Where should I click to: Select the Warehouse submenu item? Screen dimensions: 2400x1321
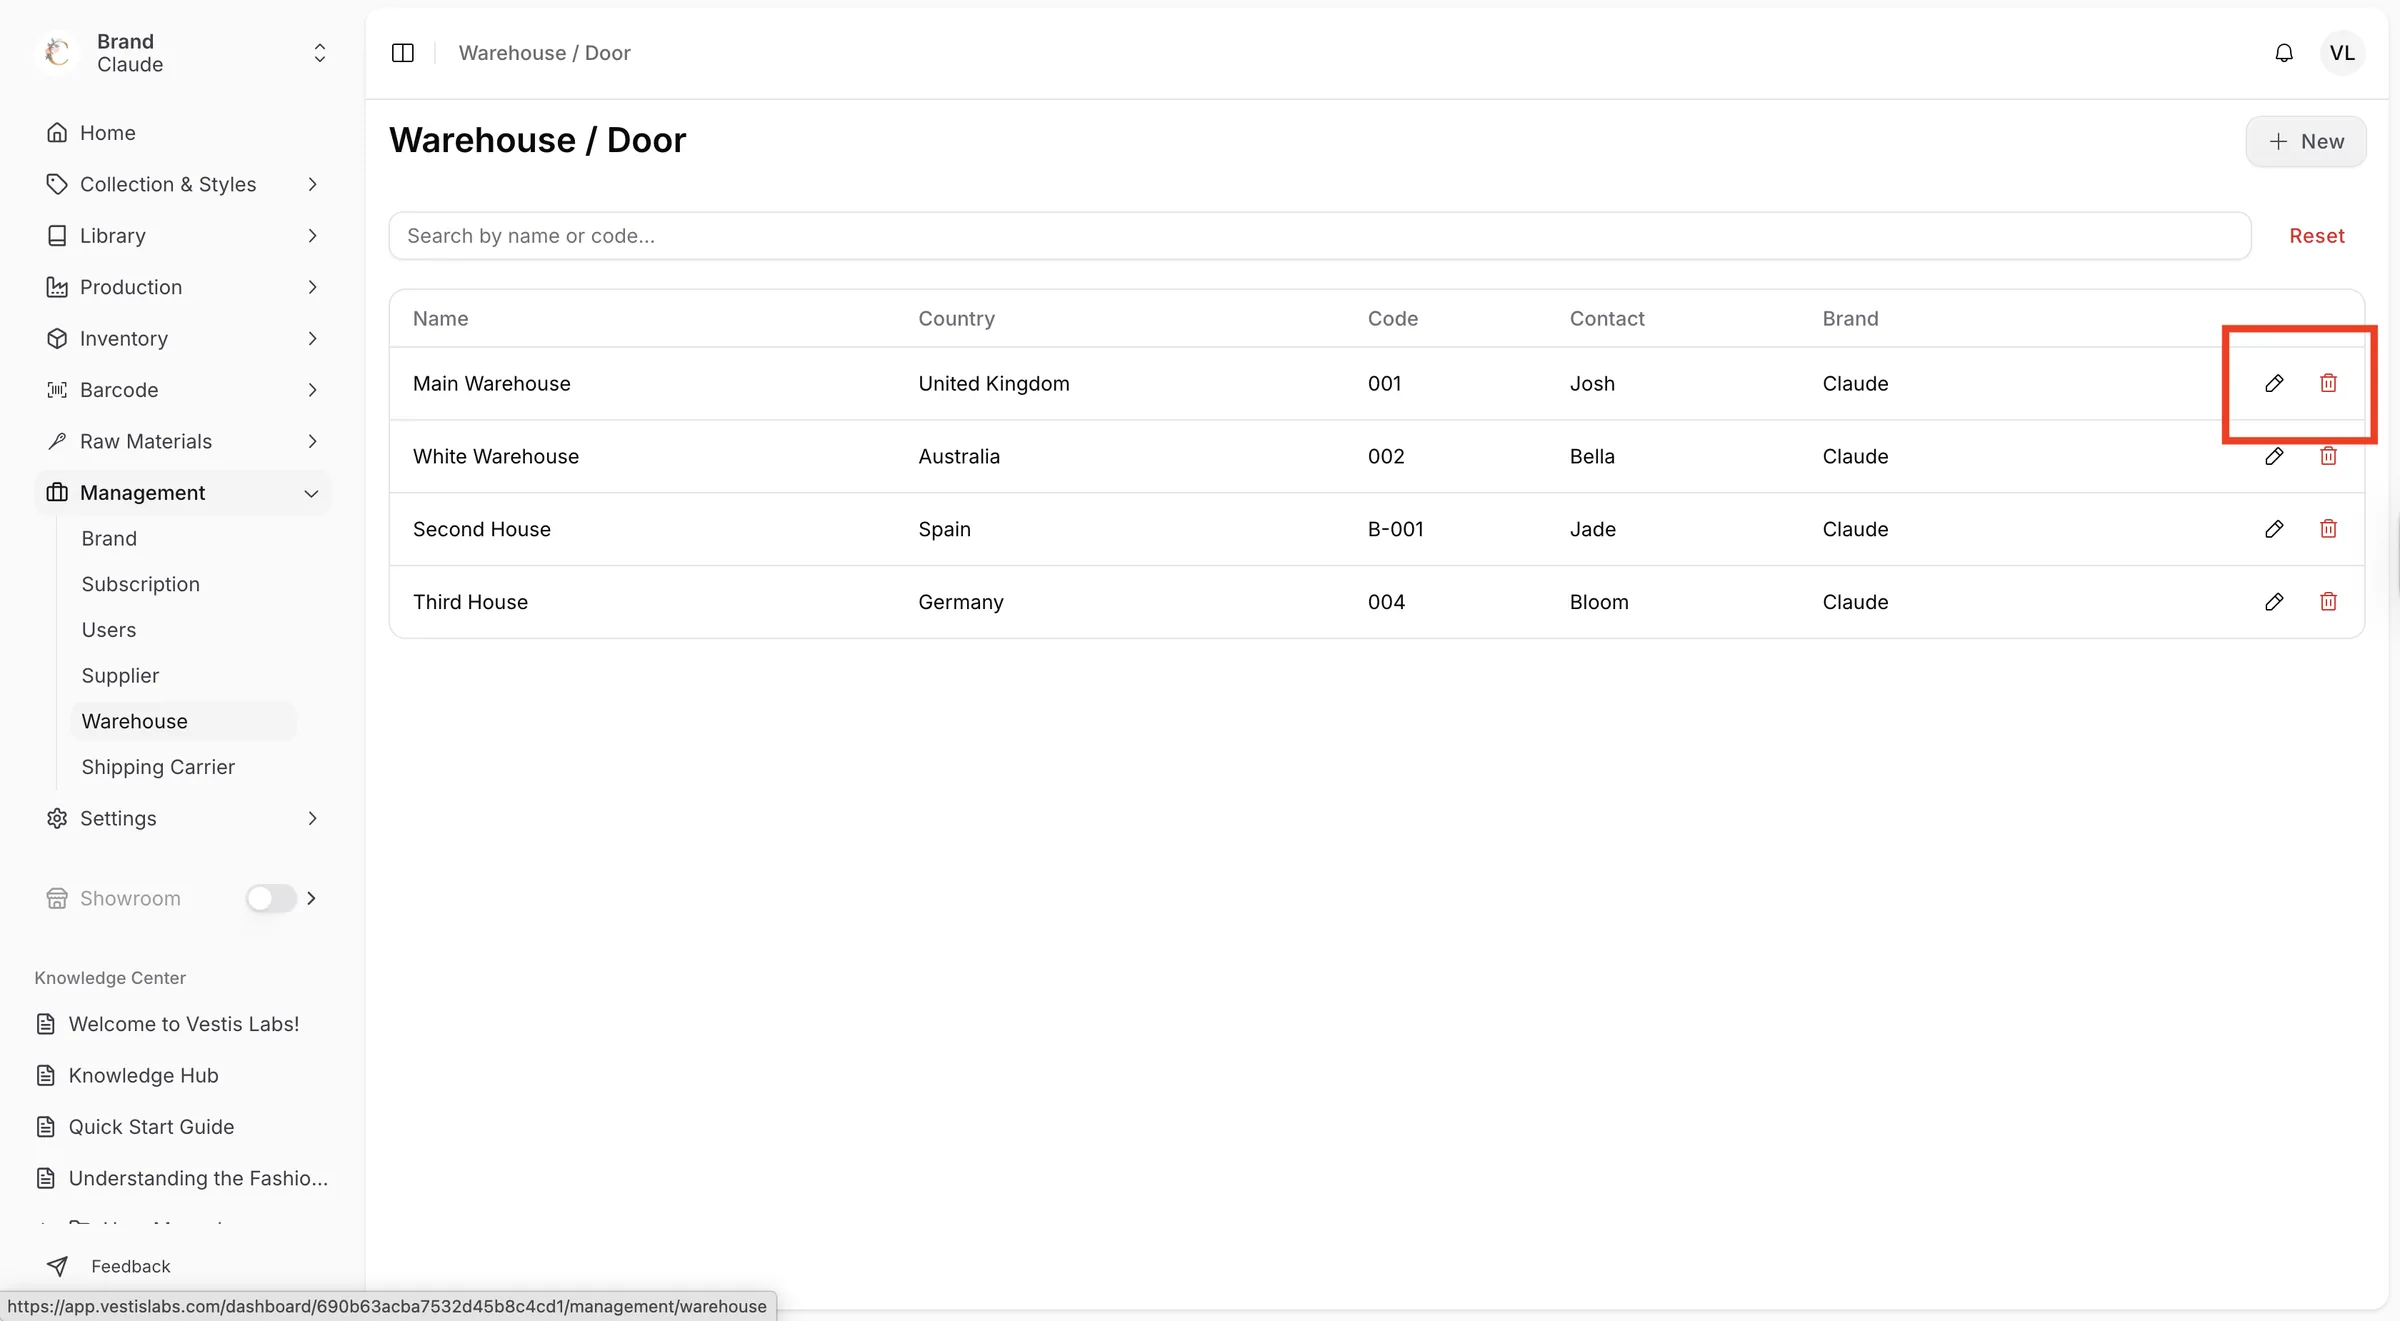click(184, 721)
